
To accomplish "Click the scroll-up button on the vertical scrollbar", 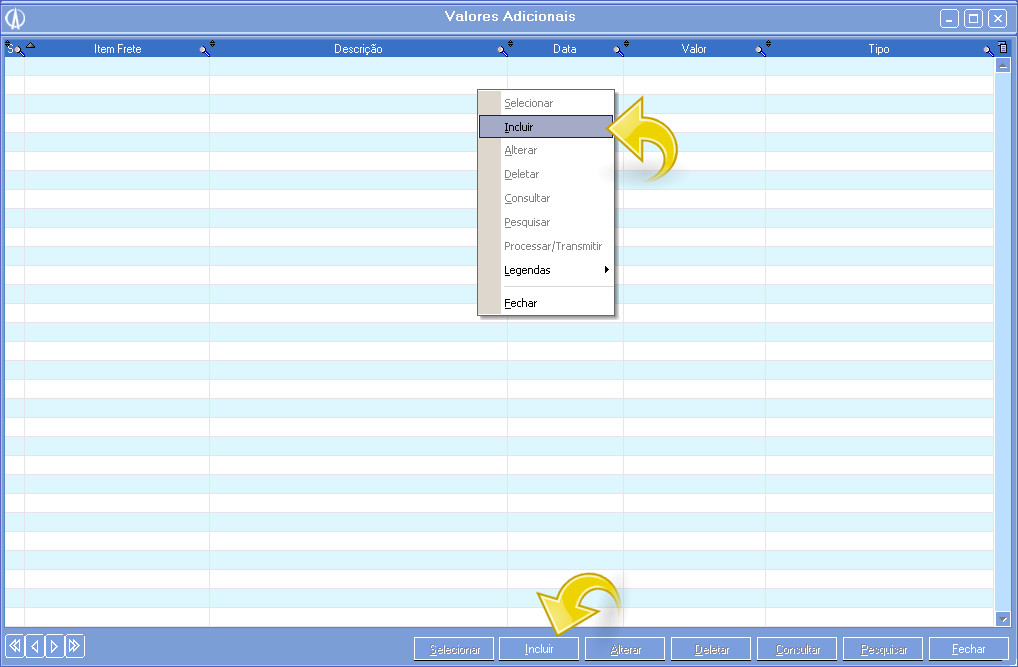I will pos(1003,65).
